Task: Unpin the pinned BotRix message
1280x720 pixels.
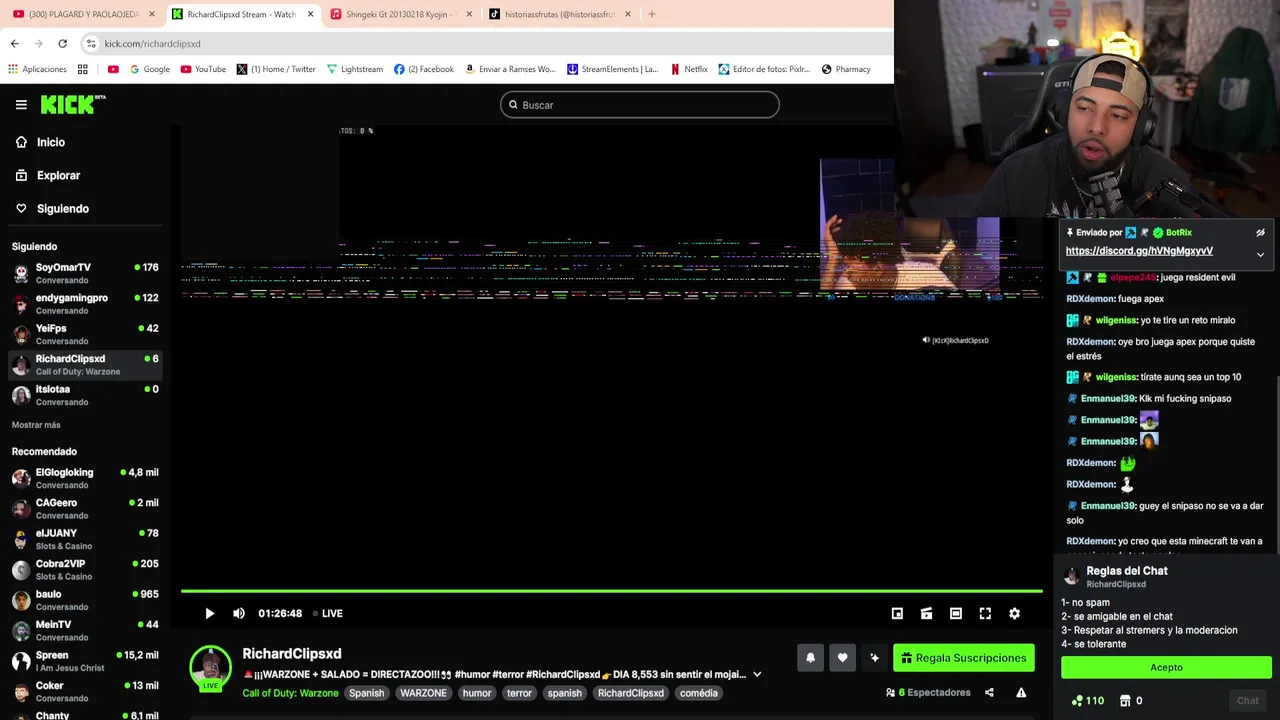Action: pyautogui.click(x=1260, y=232)
